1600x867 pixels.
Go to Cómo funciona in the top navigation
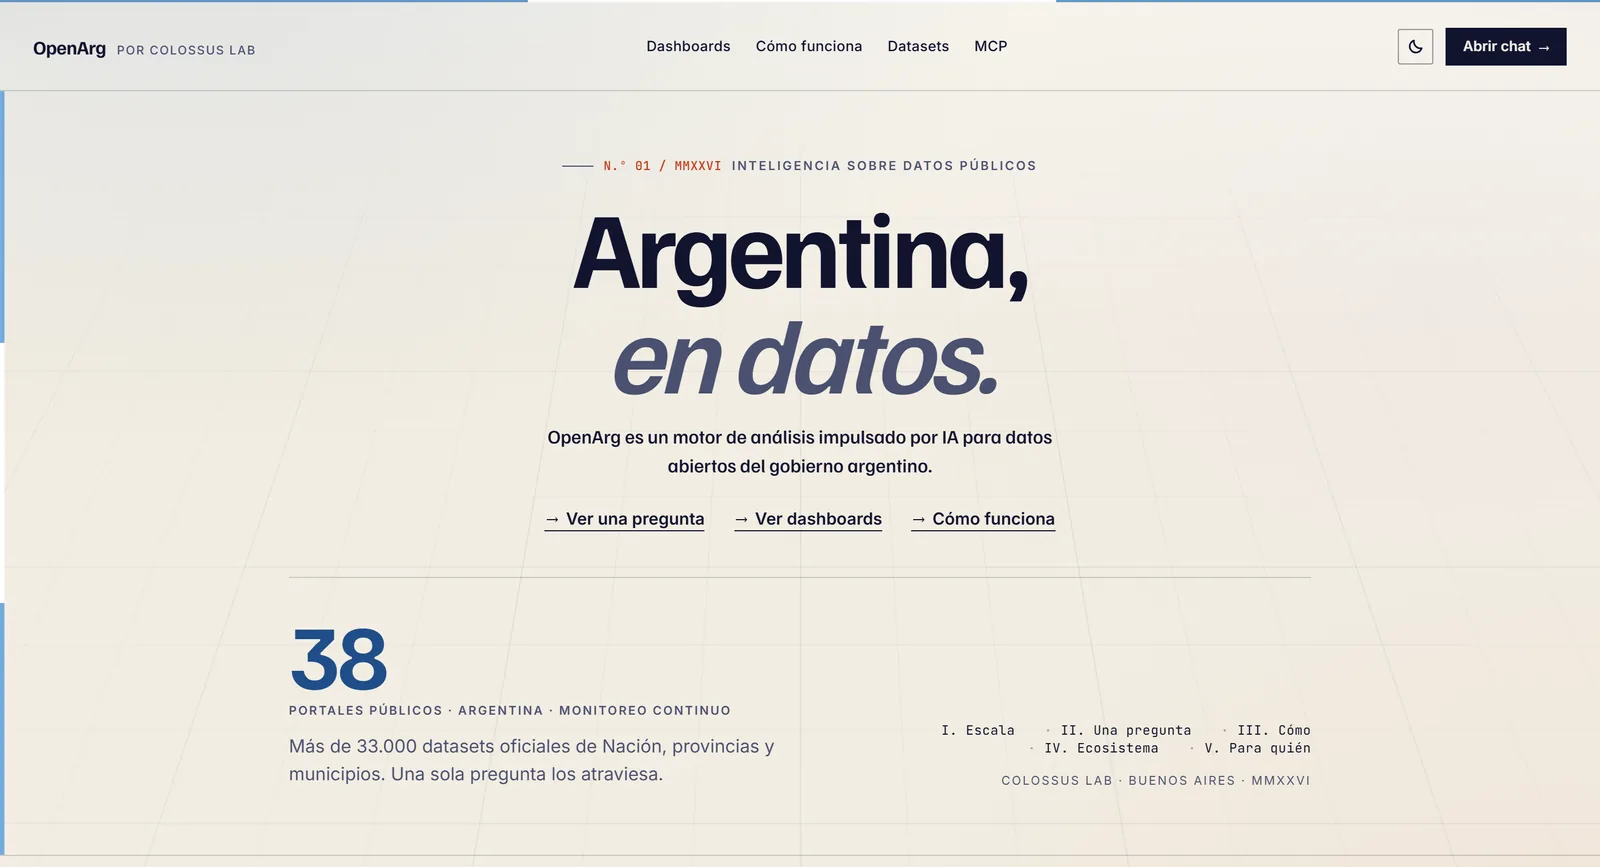809,46
